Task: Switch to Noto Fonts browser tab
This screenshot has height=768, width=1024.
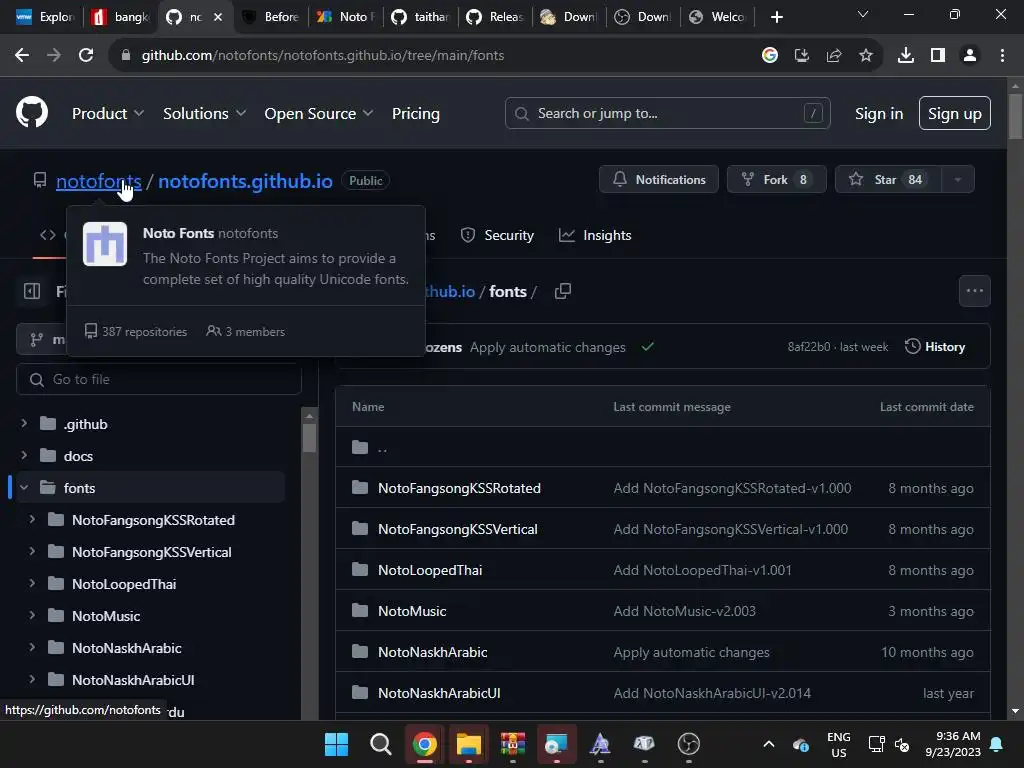Action: [346, 17]
